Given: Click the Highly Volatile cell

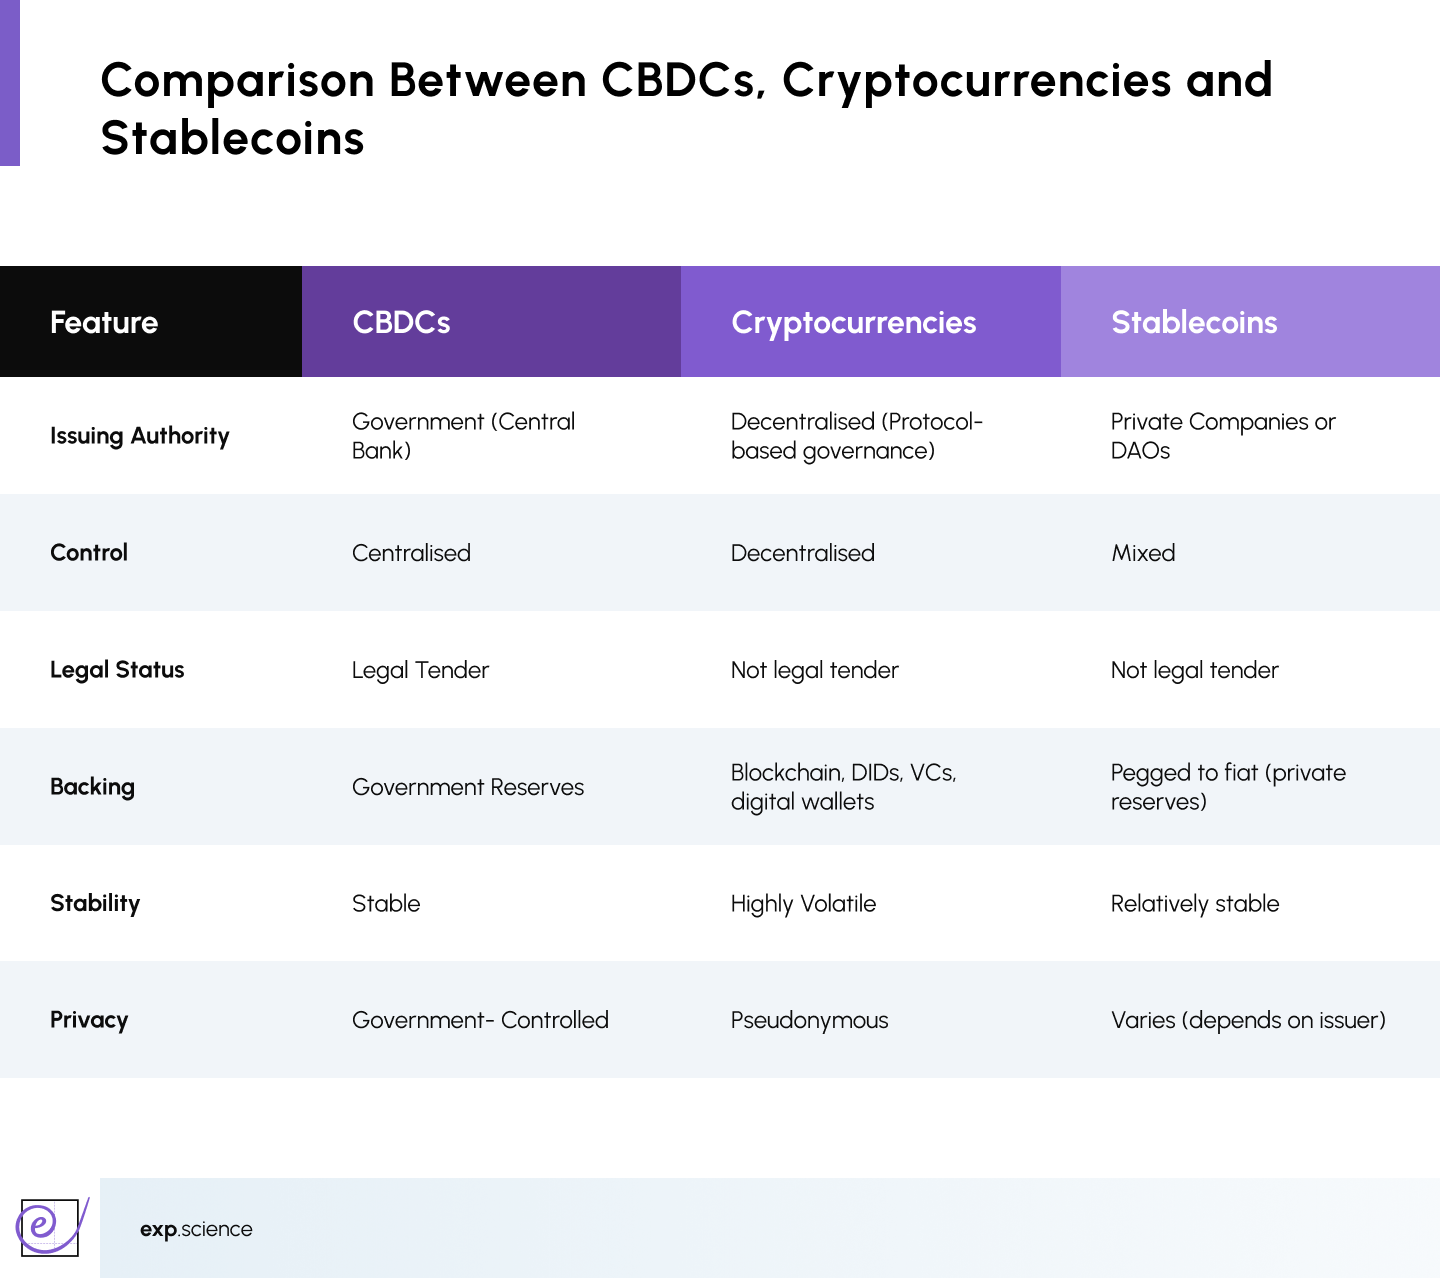Looking at the screenshot, I should coord(803,904).
